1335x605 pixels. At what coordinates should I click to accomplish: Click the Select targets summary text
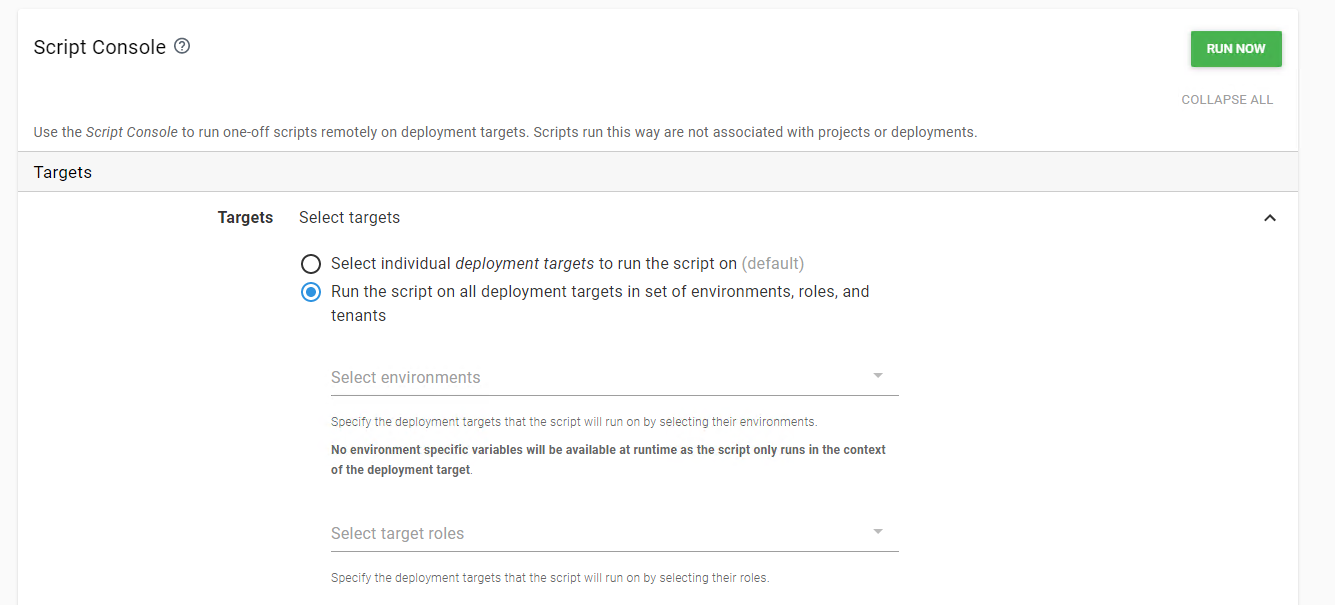(x=349, y=217)
